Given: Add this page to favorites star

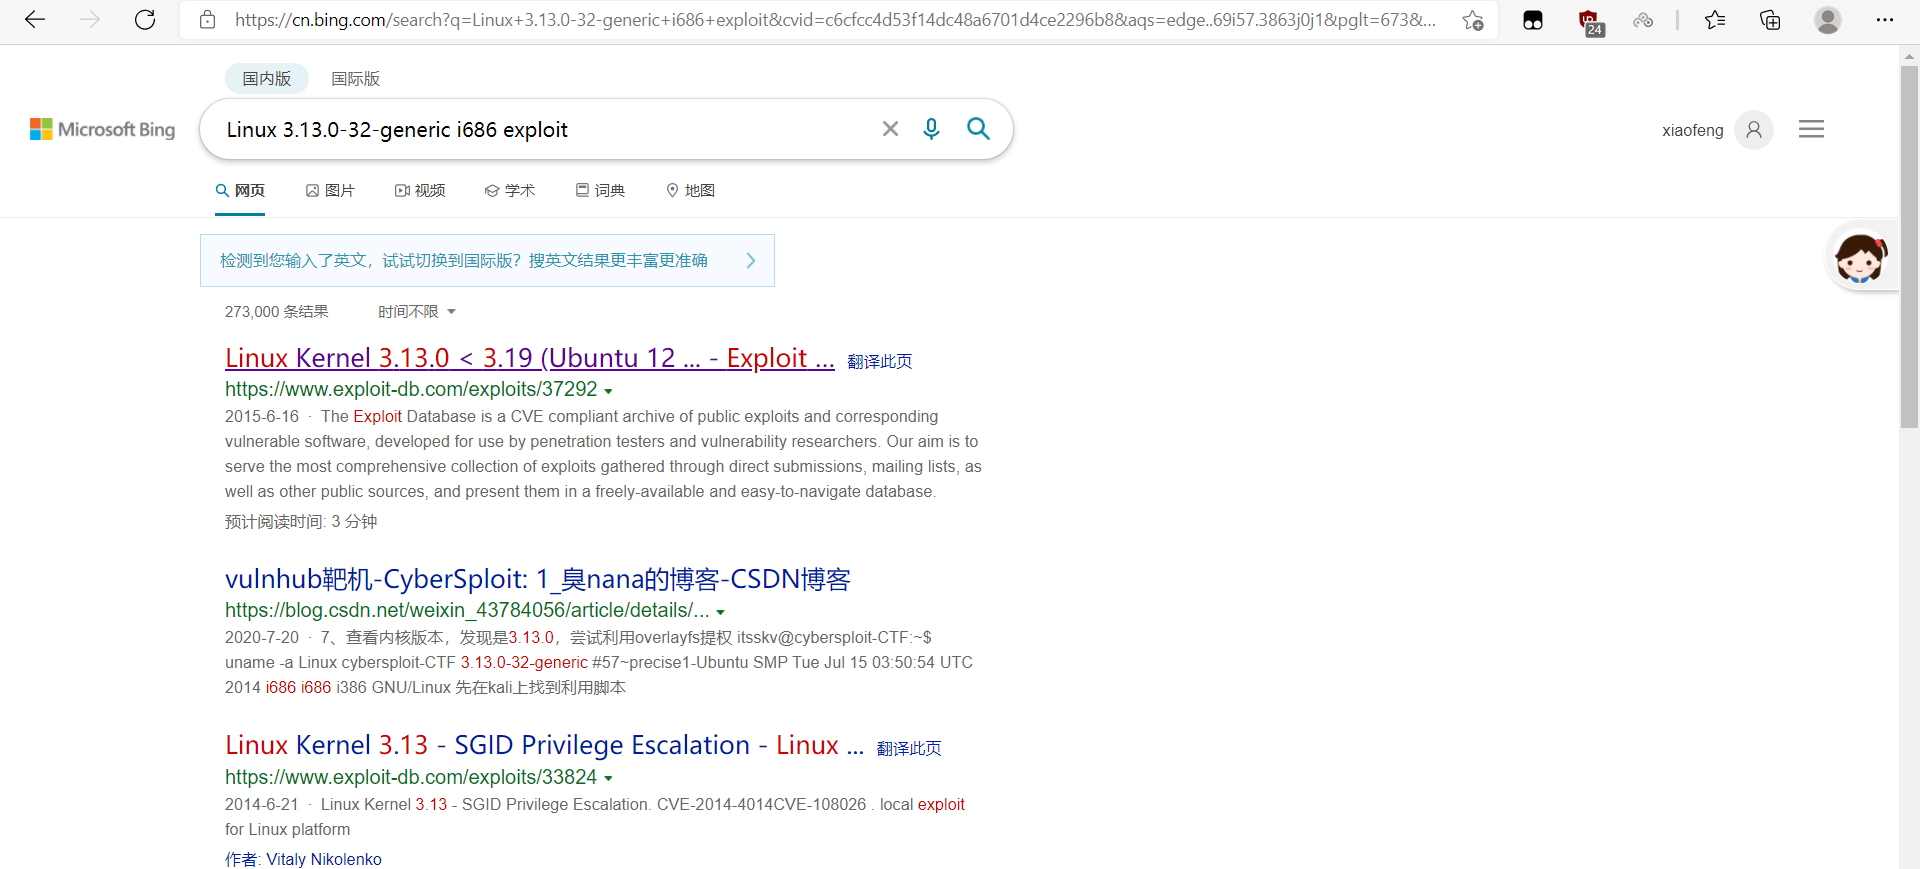Looking at the screenshot, I should tap(1472, 20).
